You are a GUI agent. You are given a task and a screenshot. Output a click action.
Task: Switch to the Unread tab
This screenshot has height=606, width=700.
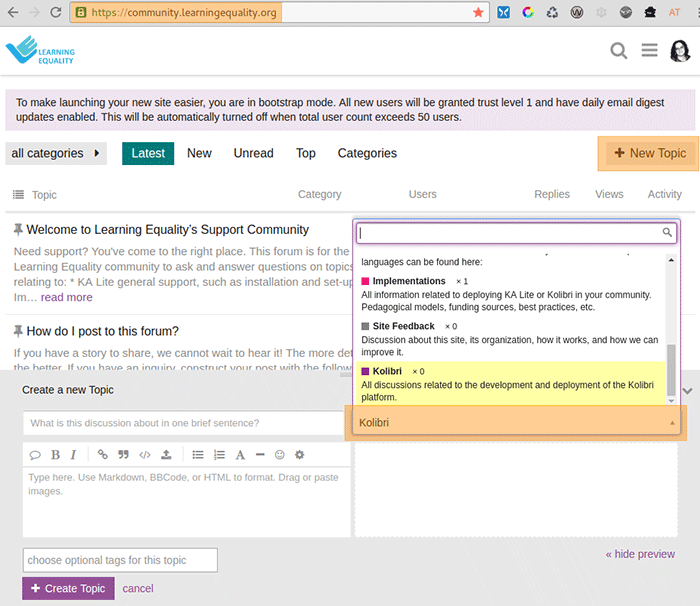coord(254,153)
